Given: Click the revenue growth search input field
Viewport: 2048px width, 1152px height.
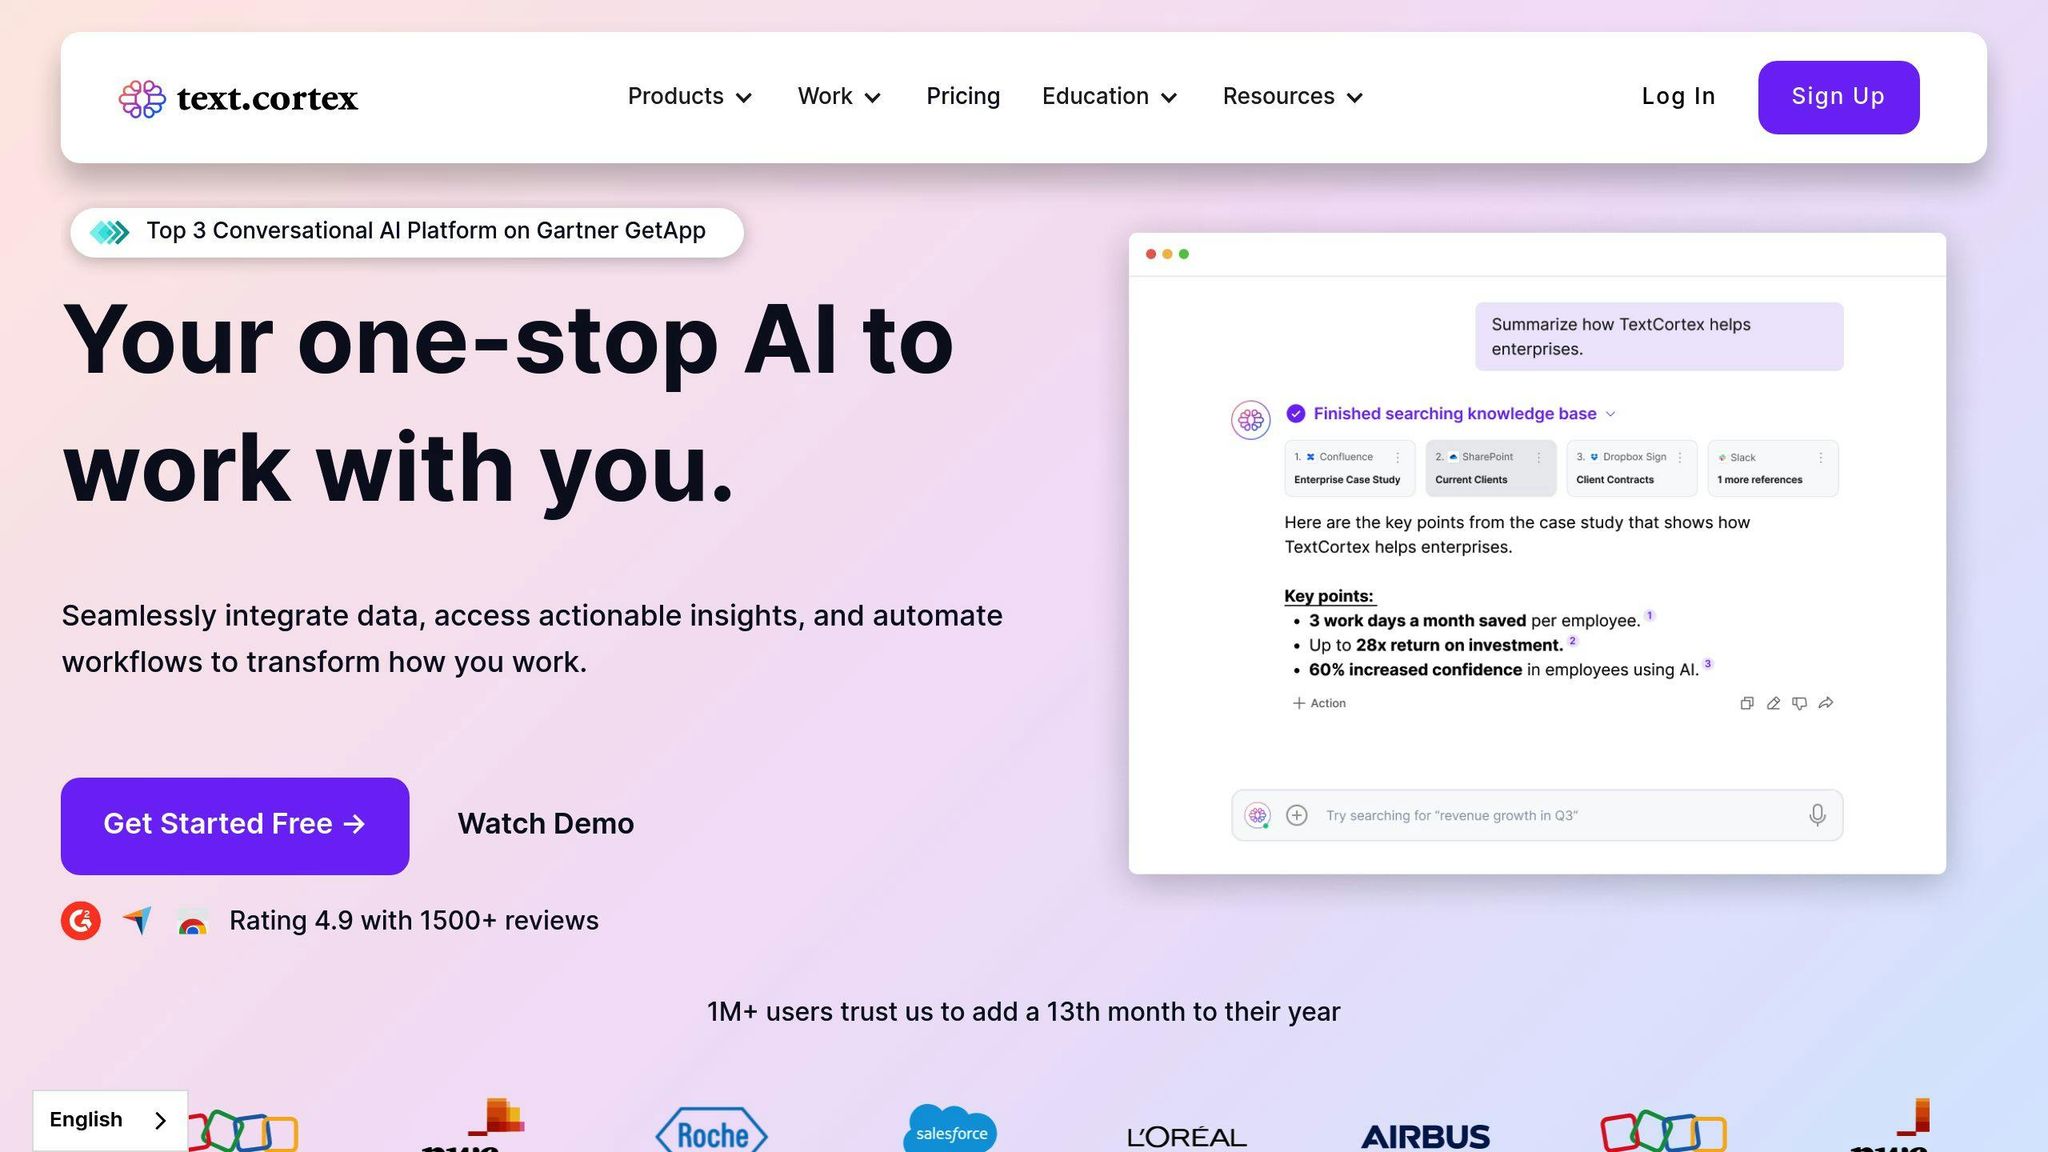Looking at the screenshot, I should pyautogui.click(x=1538, y=815).
